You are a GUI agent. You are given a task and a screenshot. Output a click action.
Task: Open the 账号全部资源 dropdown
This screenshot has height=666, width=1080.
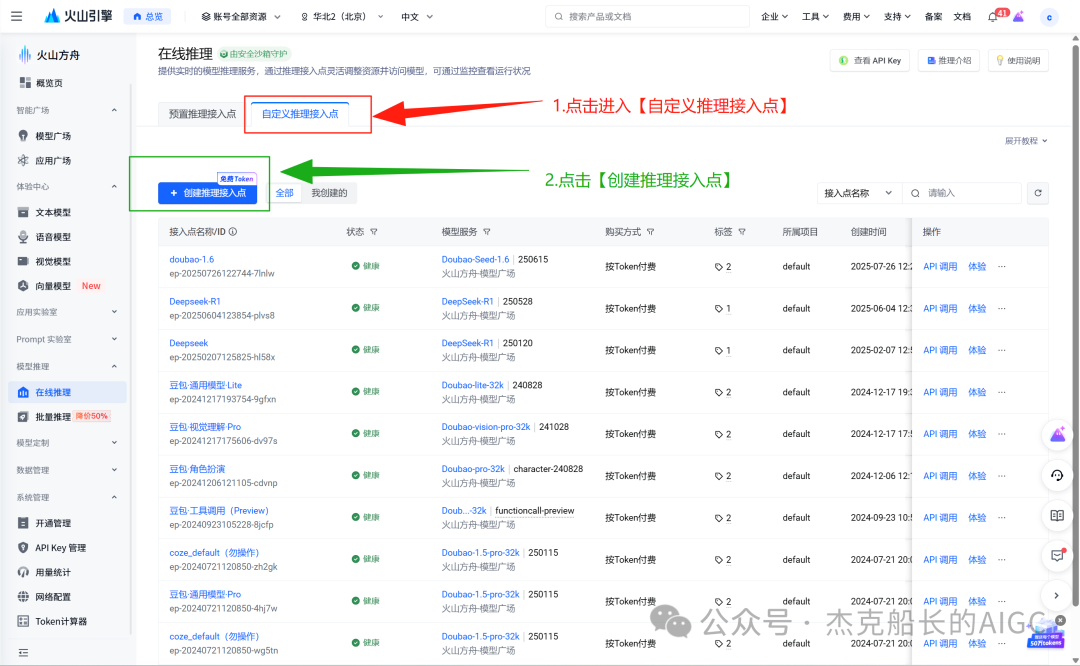240,17
